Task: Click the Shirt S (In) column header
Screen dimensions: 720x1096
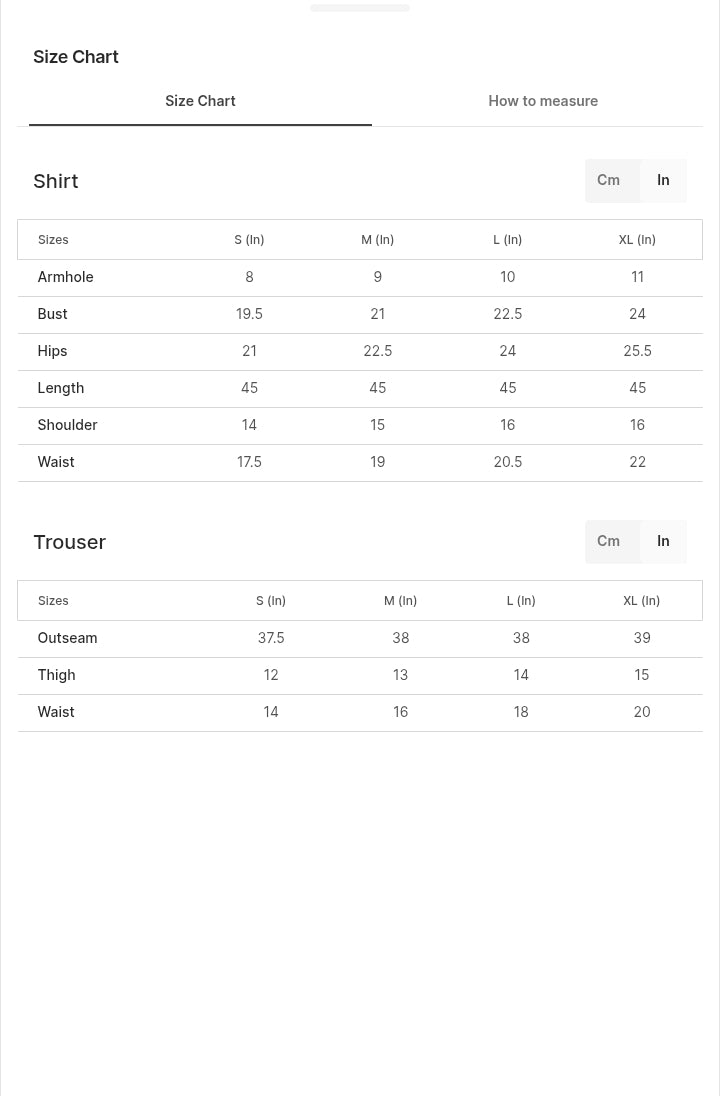Action: 249,240
